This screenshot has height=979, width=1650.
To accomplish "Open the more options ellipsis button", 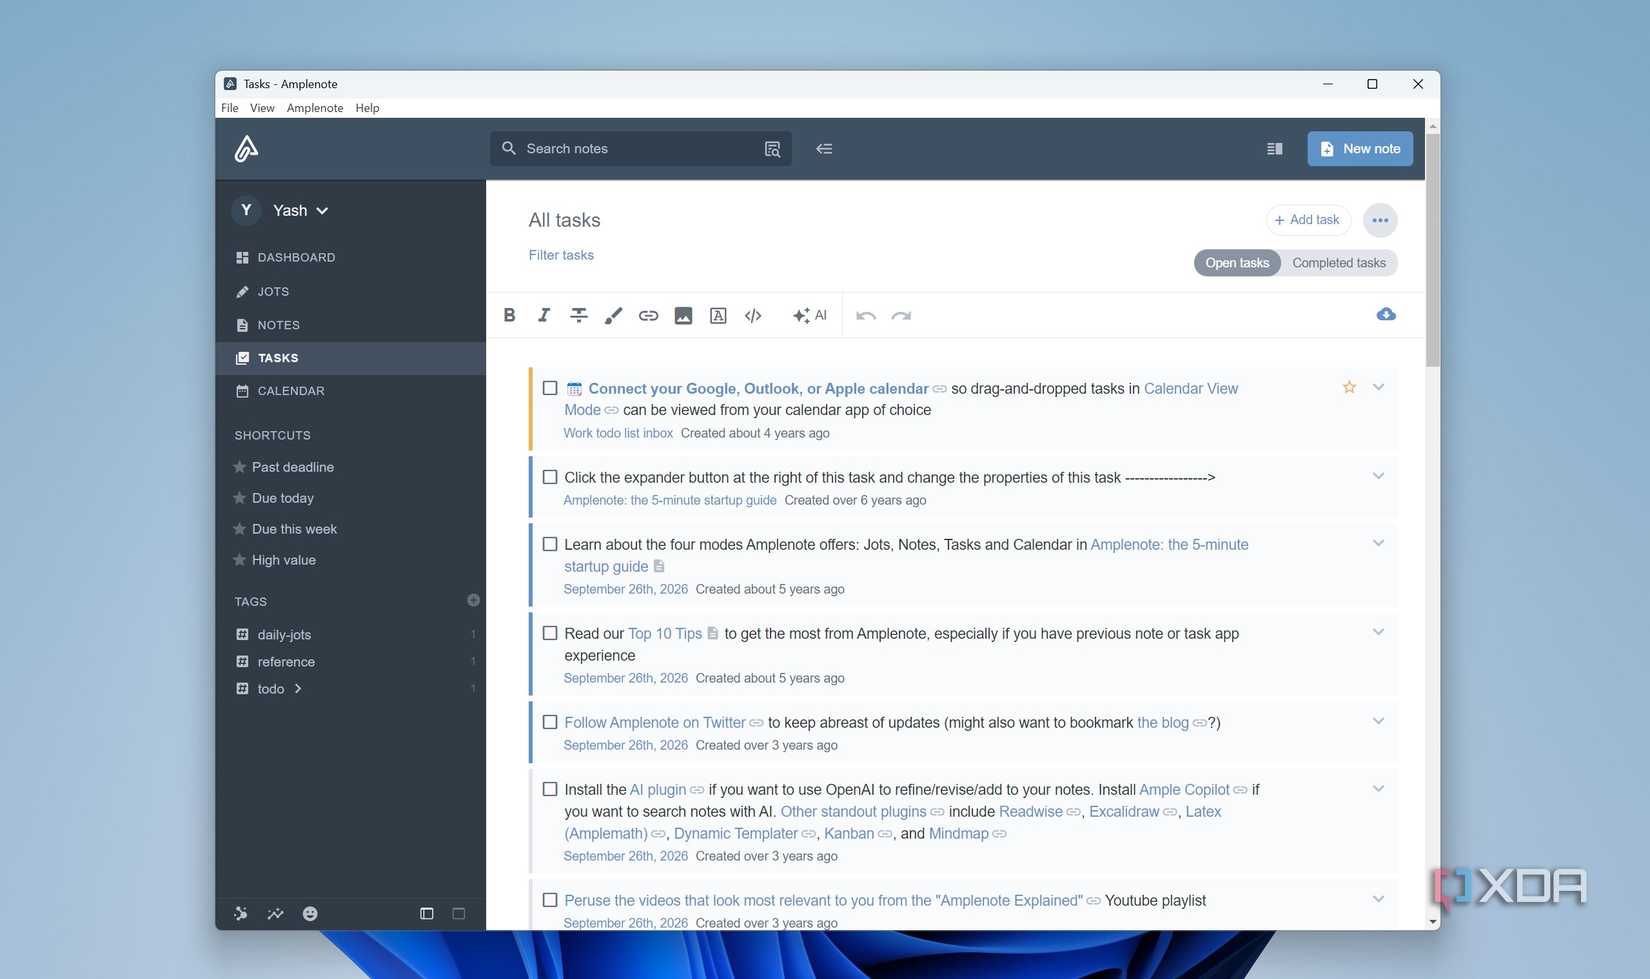I will (x=1380, y=220).
